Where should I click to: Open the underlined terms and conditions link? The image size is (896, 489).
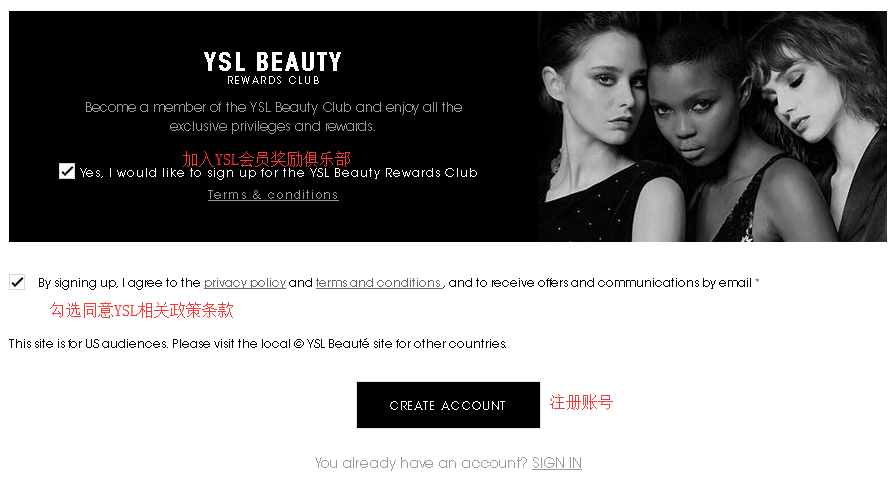coord(379,283)
